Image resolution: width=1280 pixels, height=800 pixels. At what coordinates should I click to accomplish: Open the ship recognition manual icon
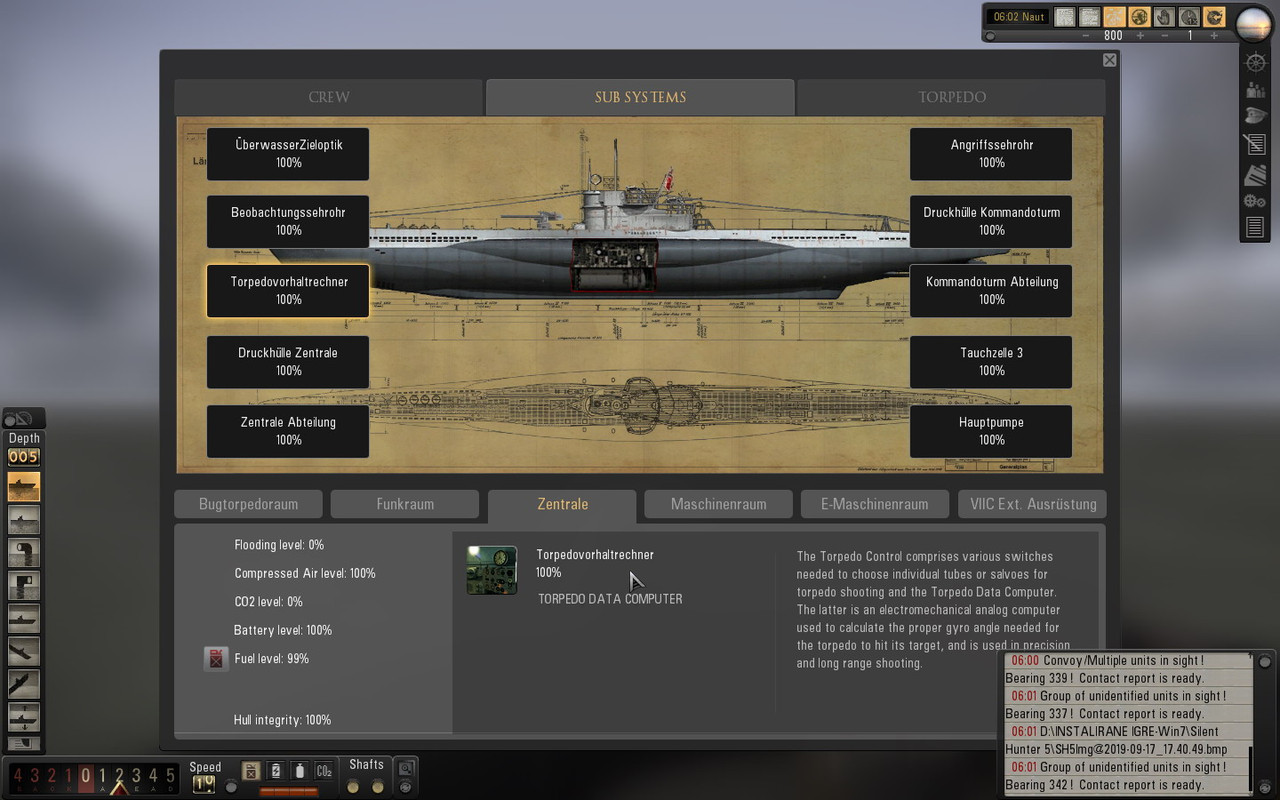pyautogui.click(x=1256, y=175)
